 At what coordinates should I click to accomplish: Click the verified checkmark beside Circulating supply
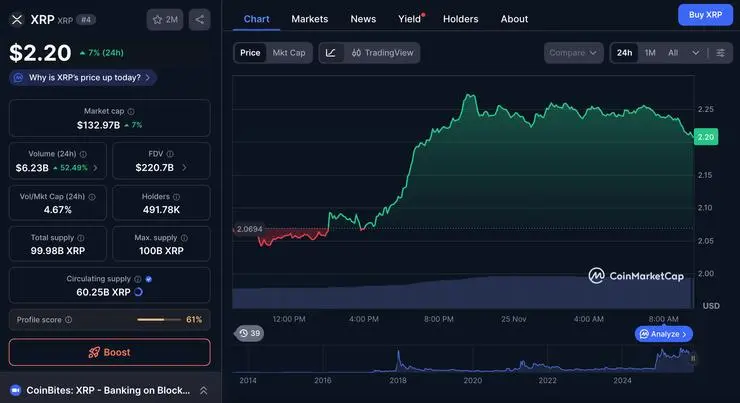149,279
